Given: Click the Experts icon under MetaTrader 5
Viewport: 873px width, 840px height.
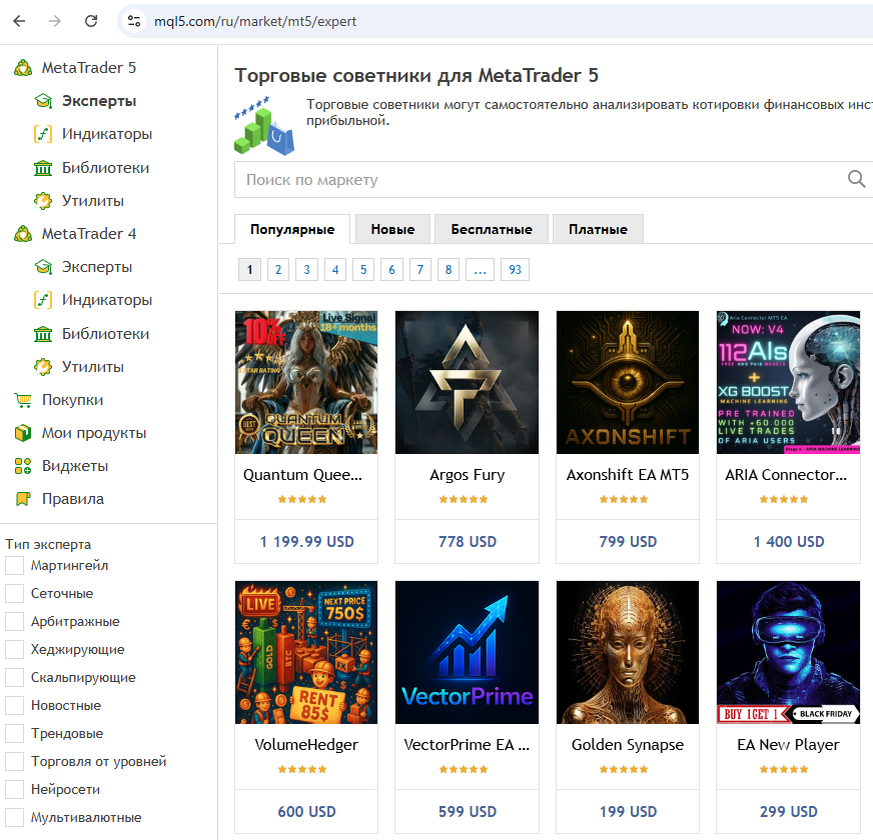Looking at the screenshot, I should click(x=43, y=101).
